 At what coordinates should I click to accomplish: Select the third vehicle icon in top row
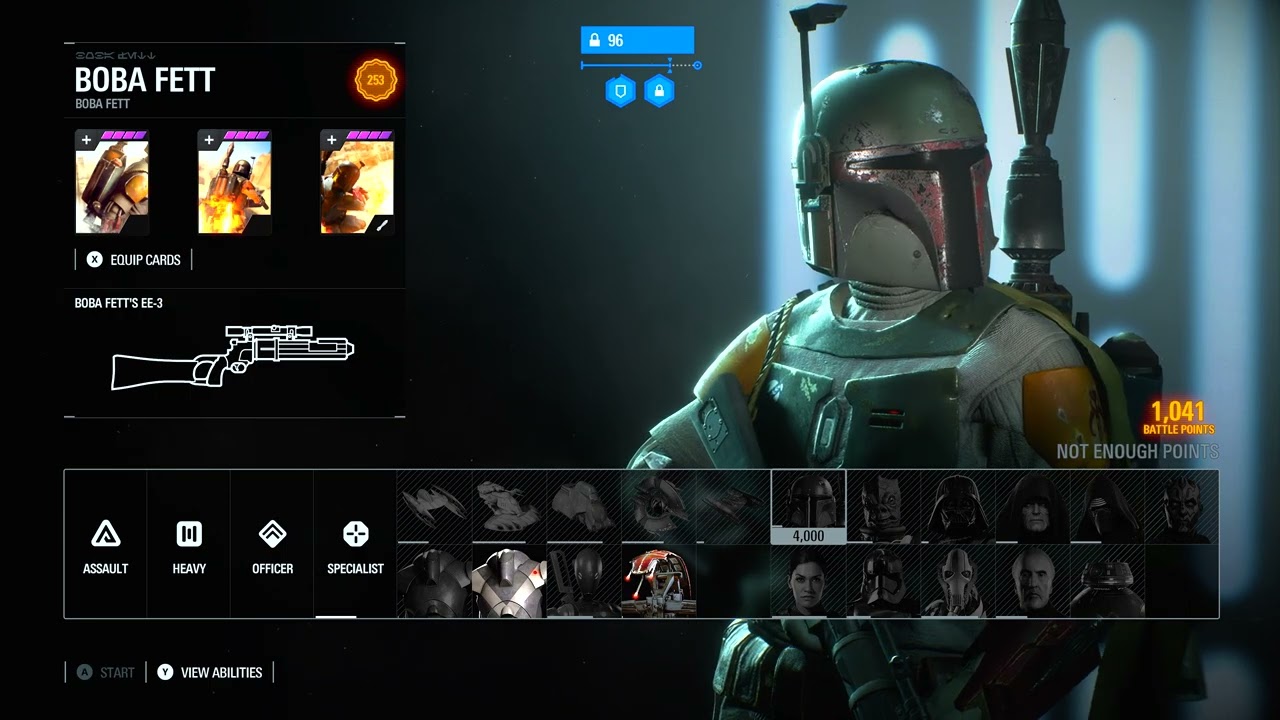pyautogui.click(x=584, y=507)
